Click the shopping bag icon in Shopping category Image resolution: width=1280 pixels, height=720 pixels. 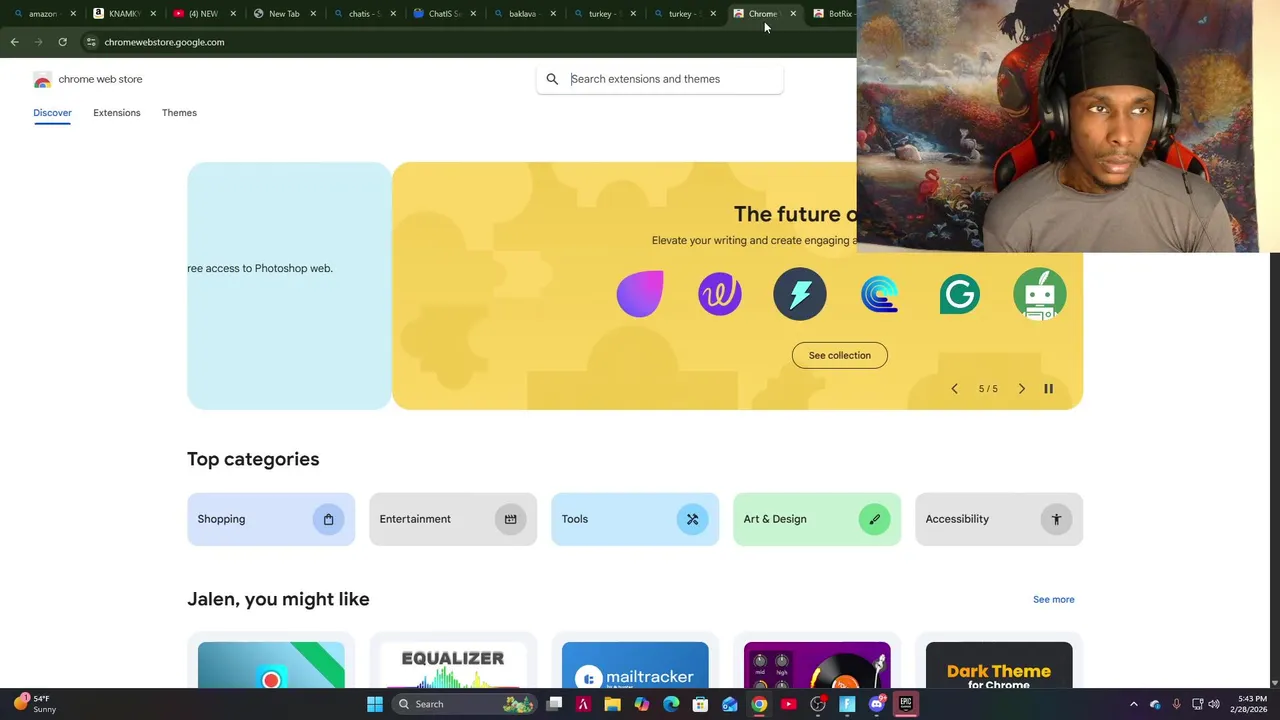click(x=328, y=519)
